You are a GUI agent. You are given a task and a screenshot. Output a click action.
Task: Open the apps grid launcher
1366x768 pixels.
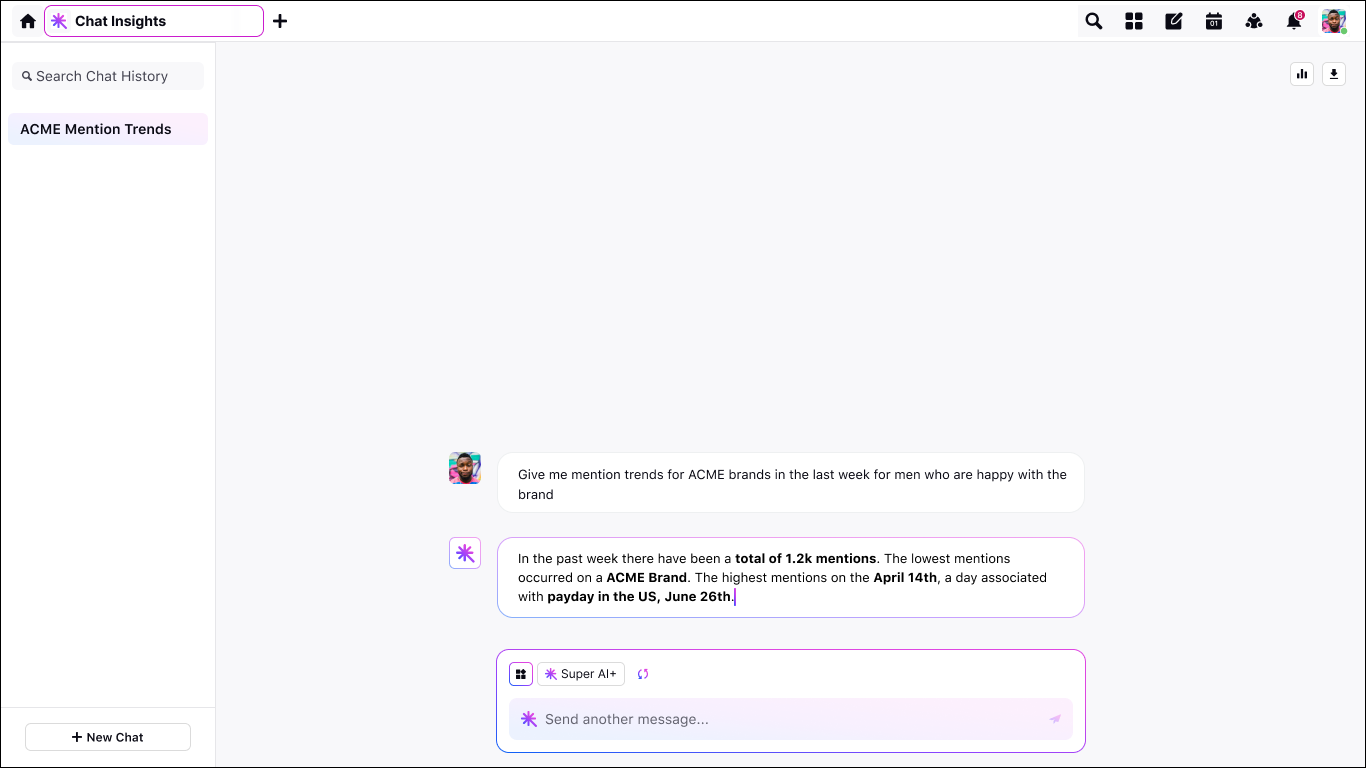point(1134,21)
